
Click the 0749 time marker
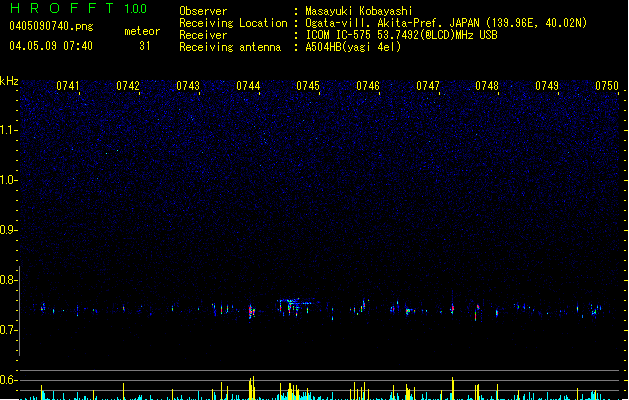pos(547,86)
